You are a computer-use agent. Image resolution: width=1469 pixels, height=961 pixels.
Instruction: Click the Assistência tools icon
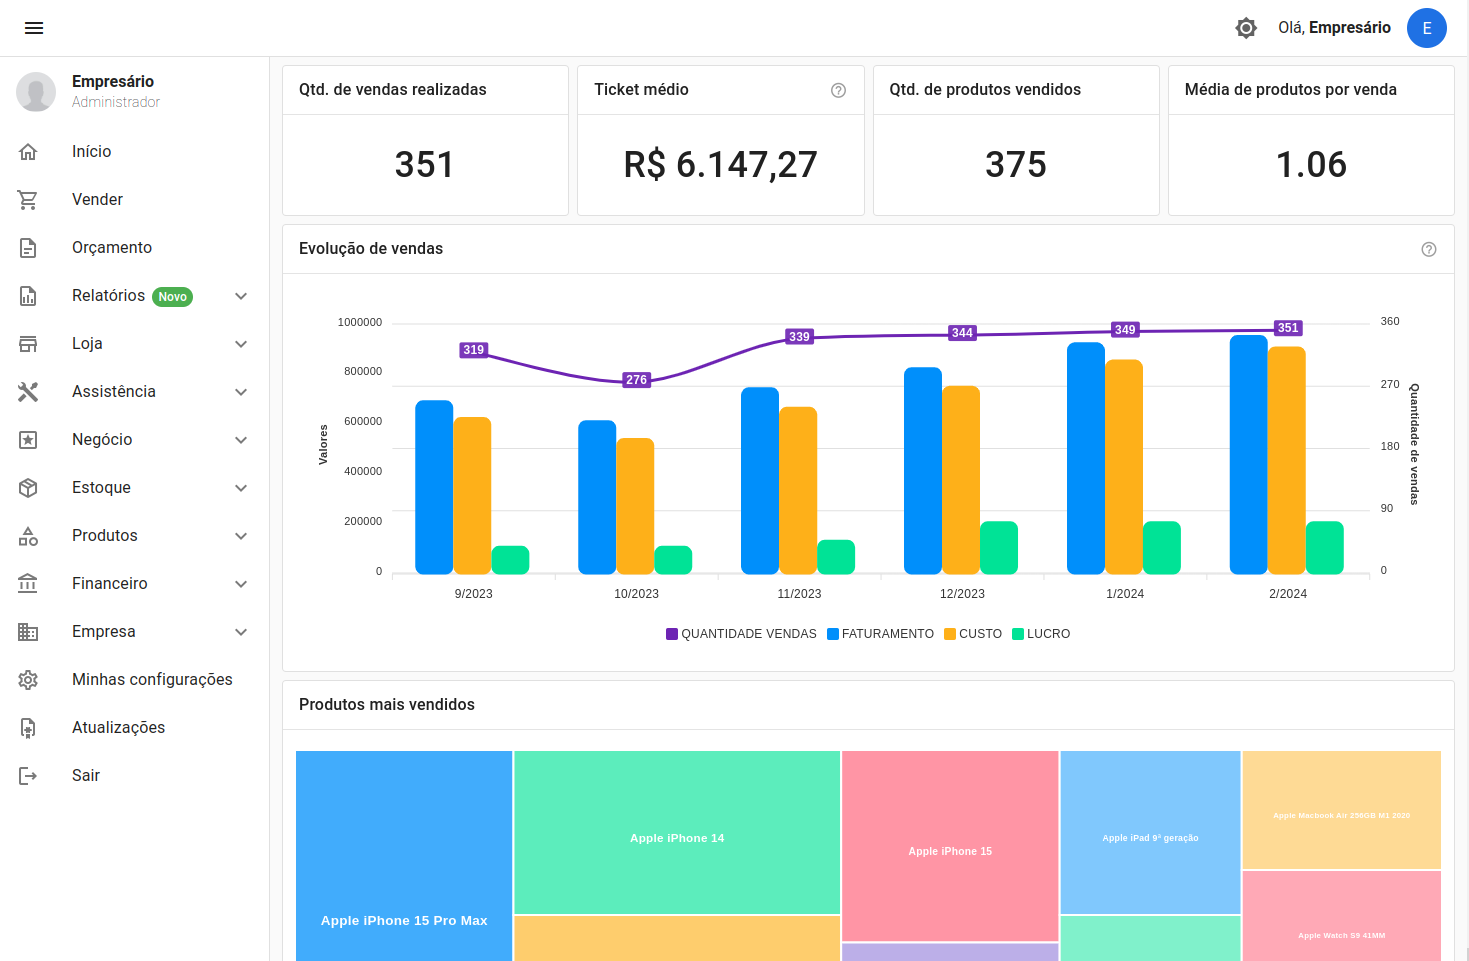coord(28,392)
